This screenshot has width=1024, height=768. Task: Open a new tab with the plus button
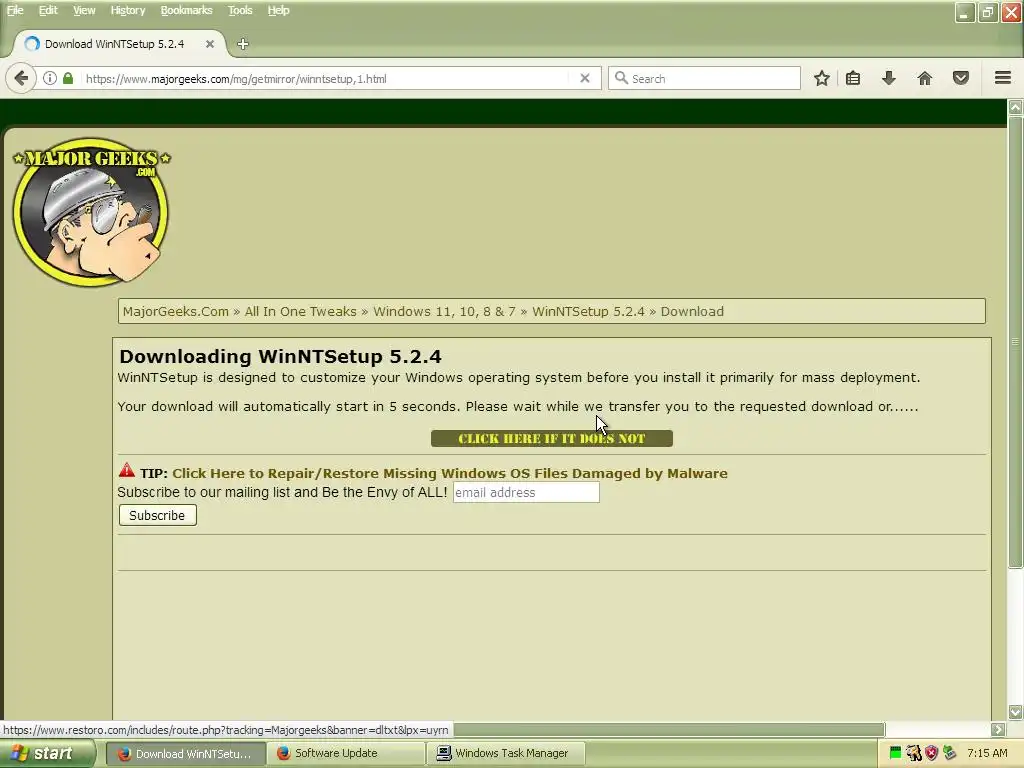[x=243, y=44]
